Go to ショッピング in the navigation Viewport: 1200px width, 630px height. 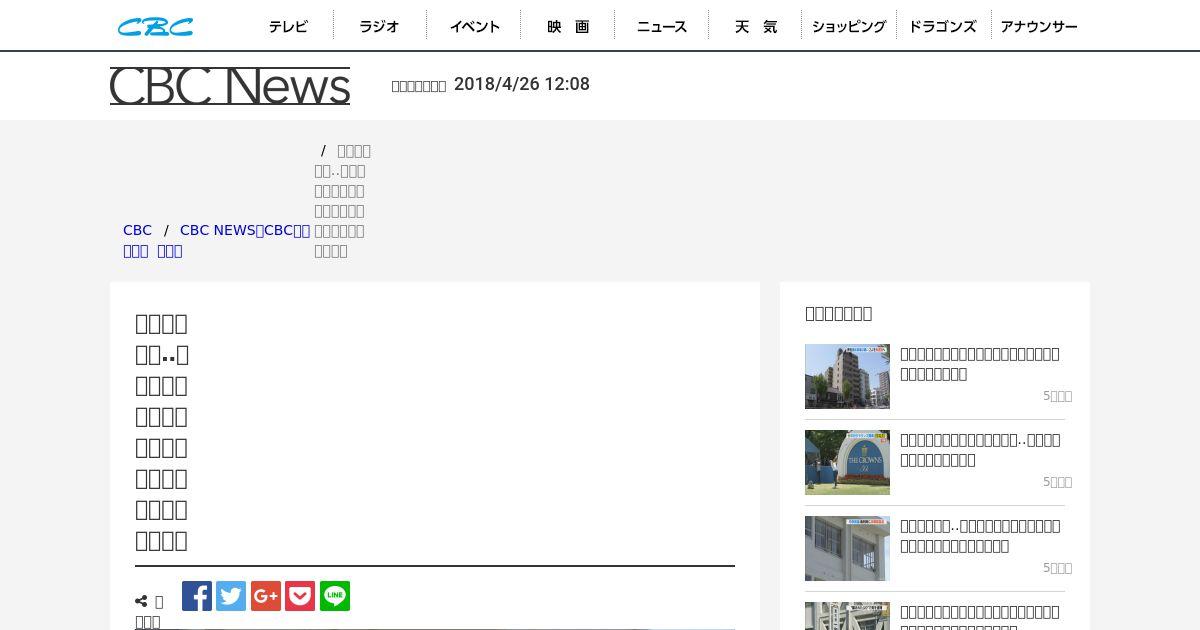(849, 27)
